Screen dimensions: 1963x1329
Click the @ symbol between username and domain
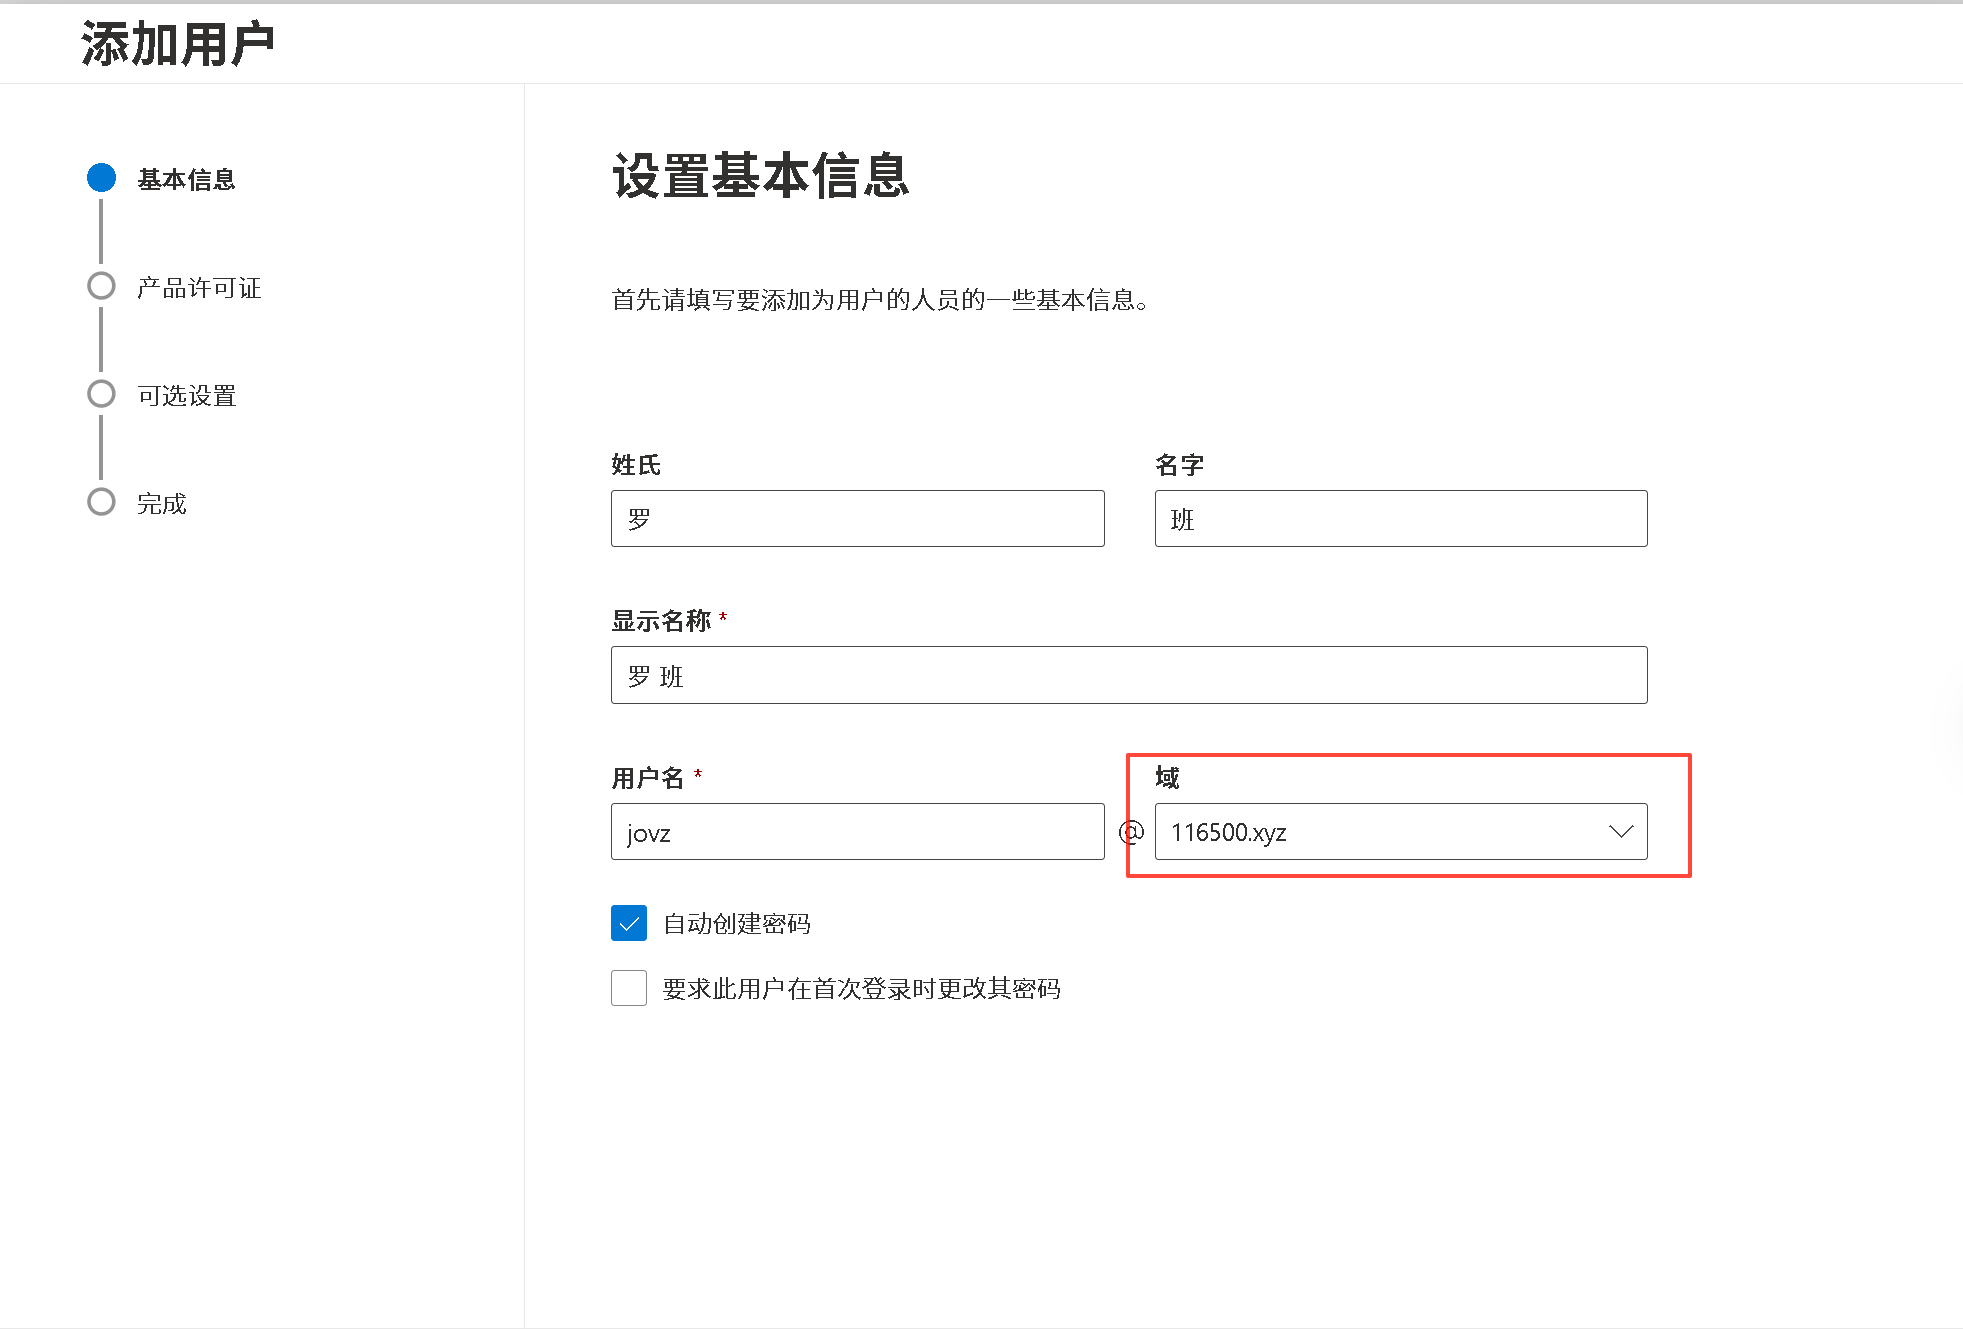tap(1130, 832)
